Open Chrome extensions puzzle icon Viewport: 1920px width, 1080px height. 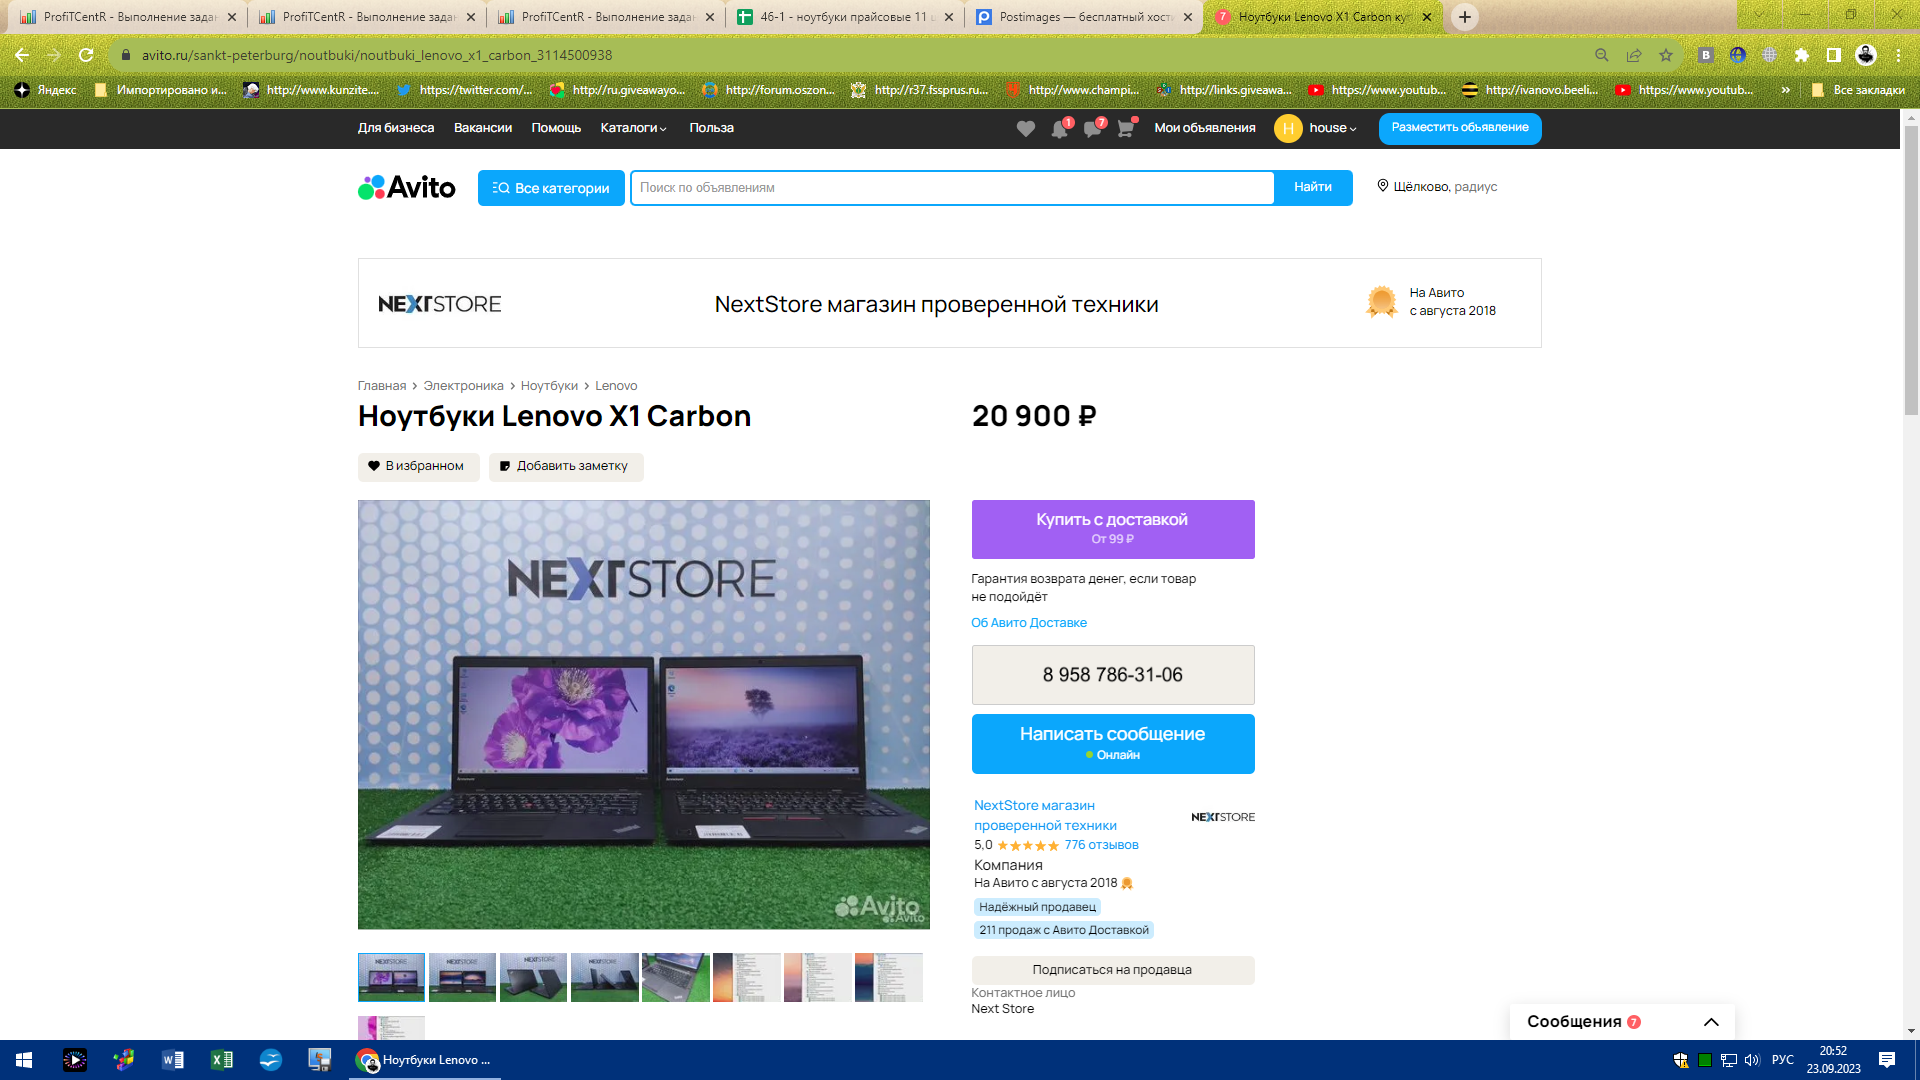pos(1802,55)
